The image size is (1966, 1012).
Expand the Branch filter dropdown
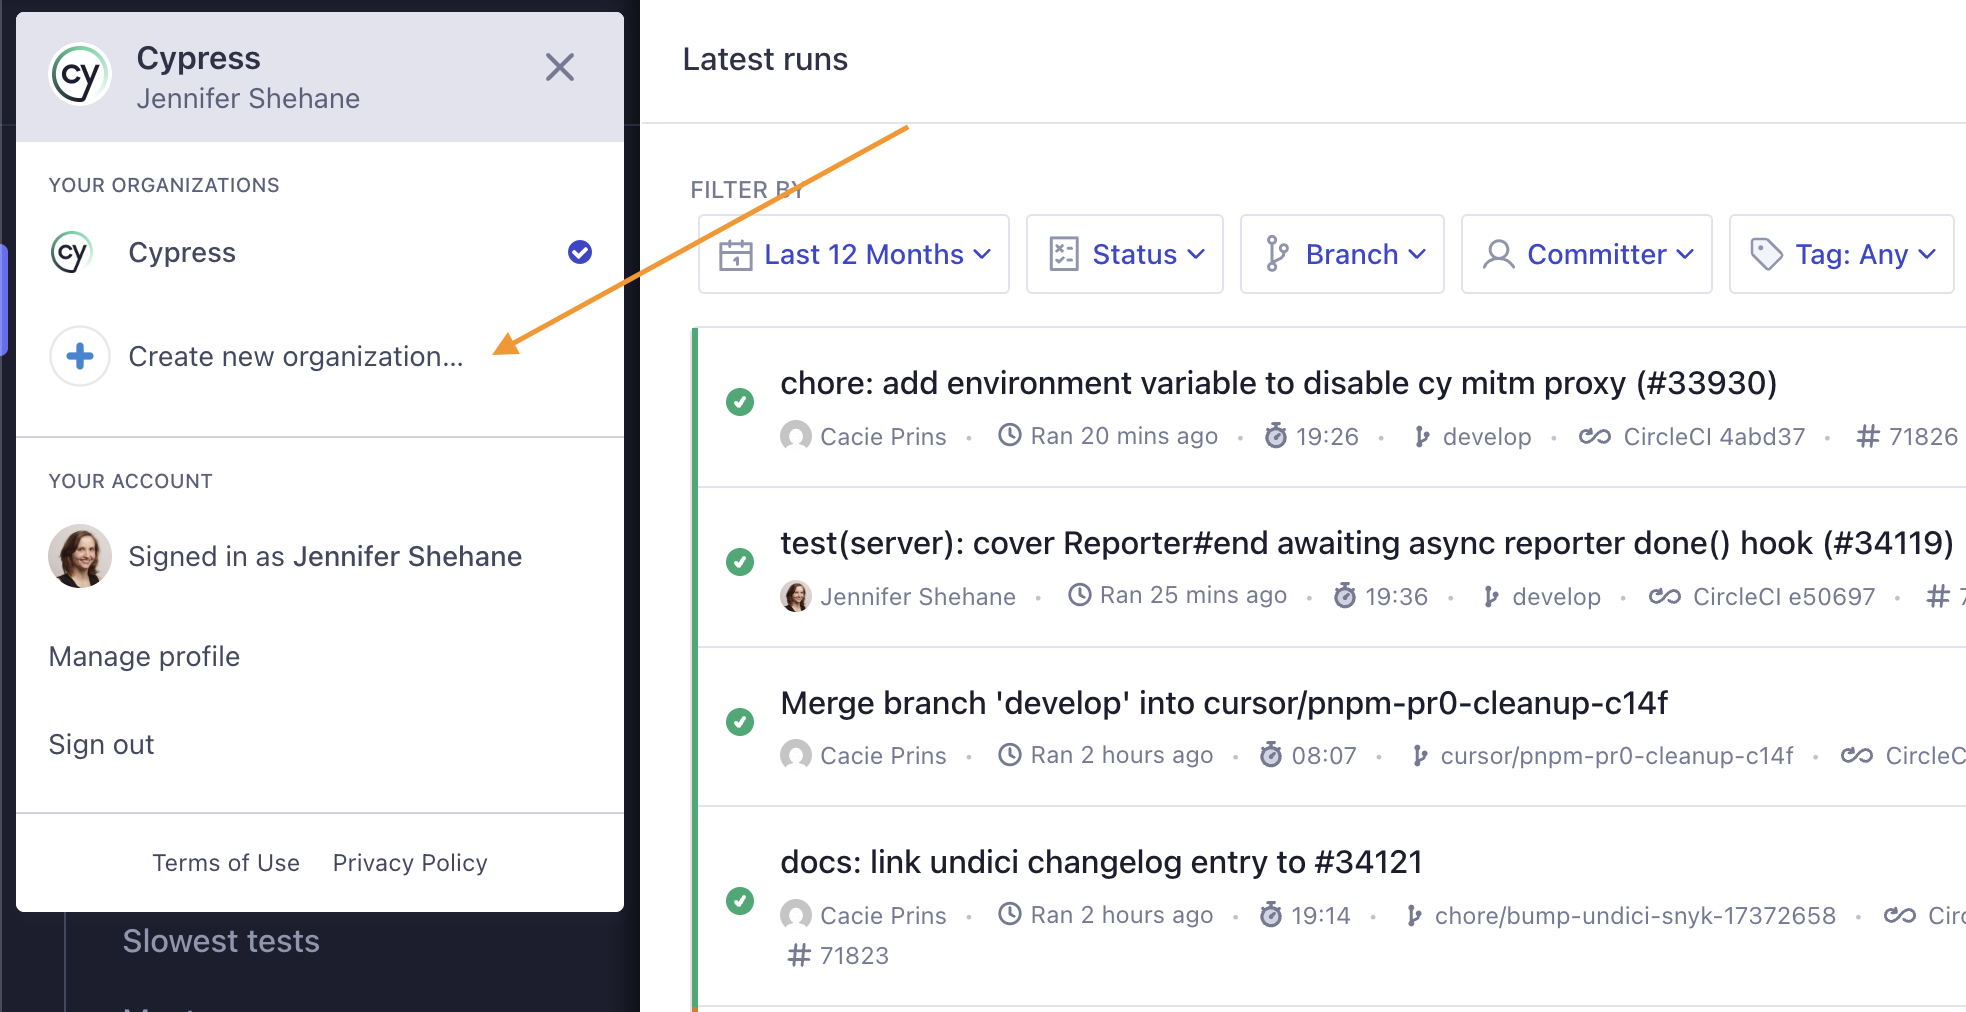[x=1342, y=254]
